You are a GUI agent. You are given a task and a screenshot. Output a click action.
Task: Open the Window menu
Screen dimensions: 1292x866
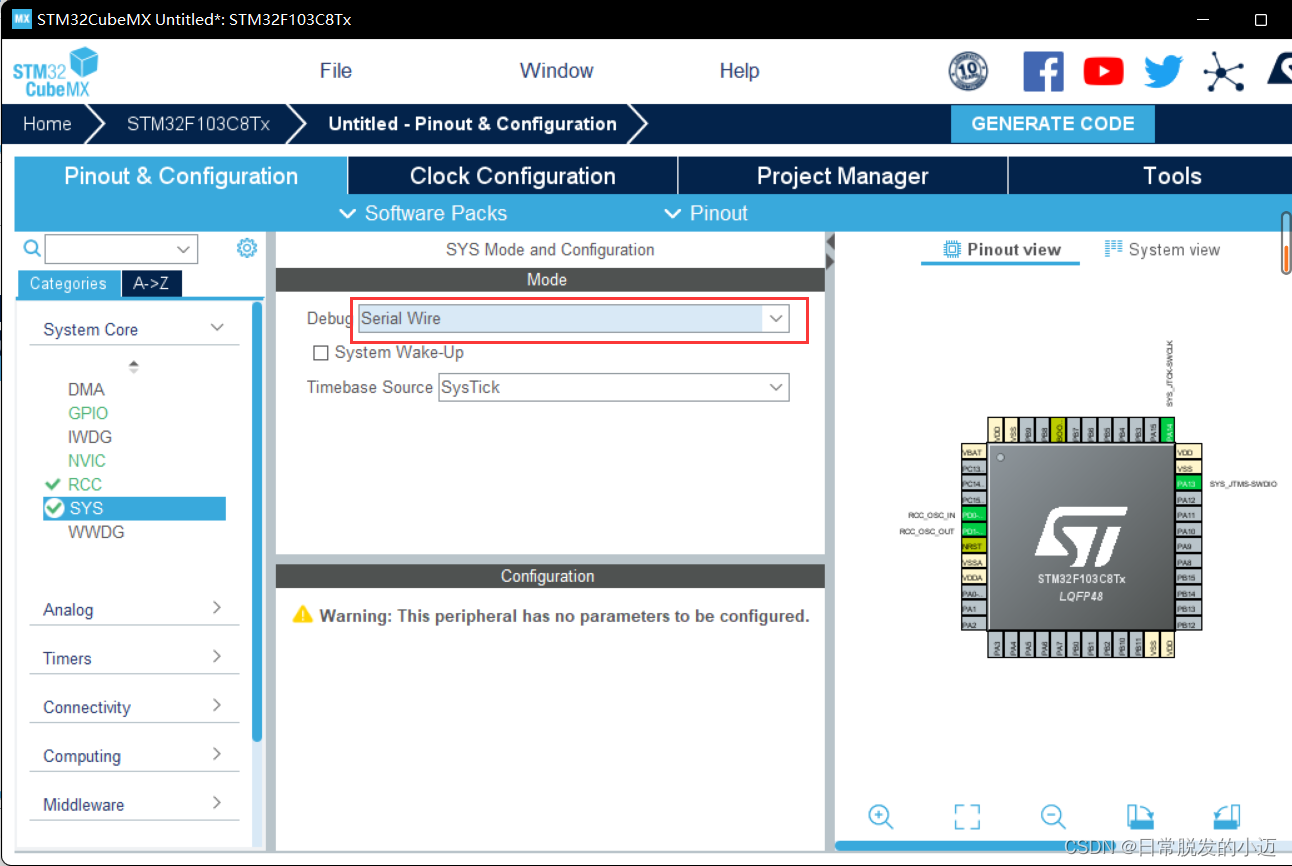[x=557, y=71]
